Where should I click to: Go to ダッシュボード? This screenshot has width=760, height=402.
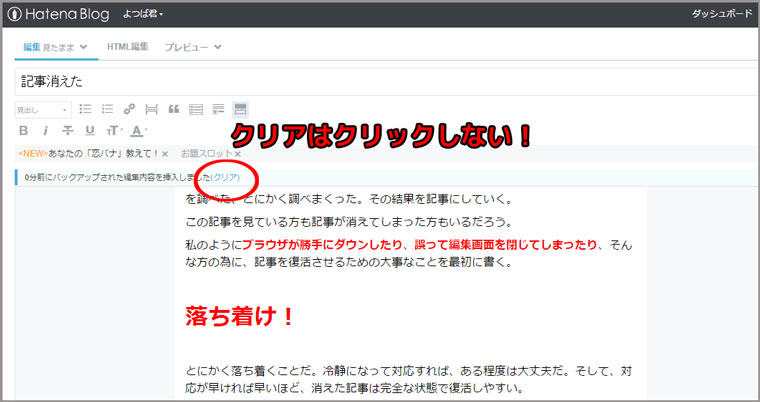point(722,14)
